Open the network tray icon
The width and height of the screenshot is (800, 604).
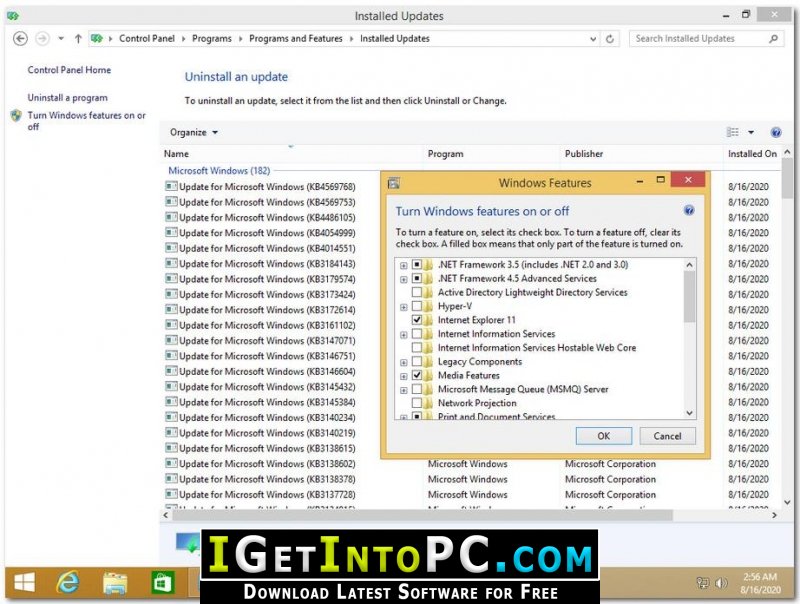click(x=703, y=583)
